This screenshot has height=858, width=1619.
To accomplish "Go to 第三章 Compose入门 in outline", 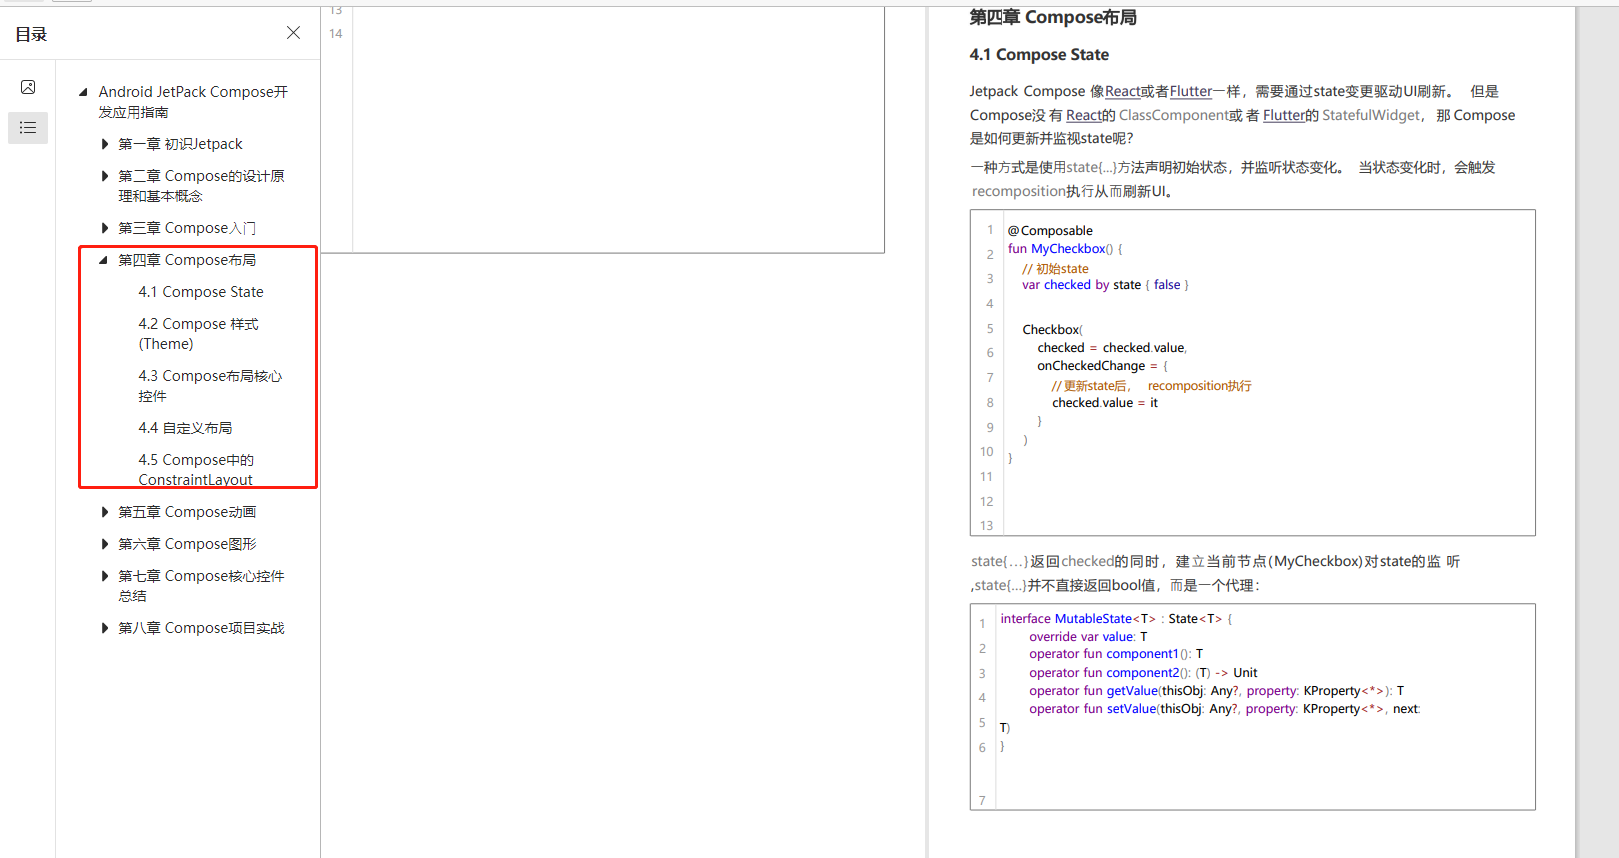I will click(187, 228).
